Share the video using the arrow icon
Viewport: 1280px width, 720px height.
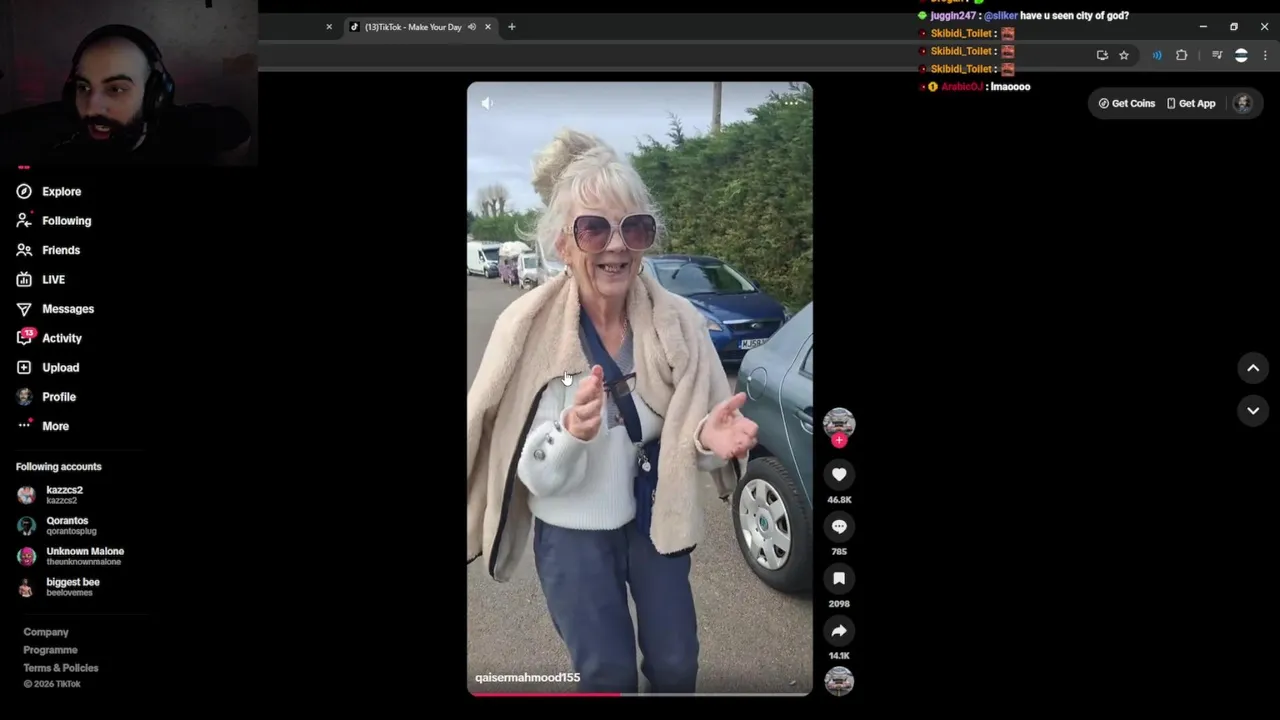click(x=839, y=631)
